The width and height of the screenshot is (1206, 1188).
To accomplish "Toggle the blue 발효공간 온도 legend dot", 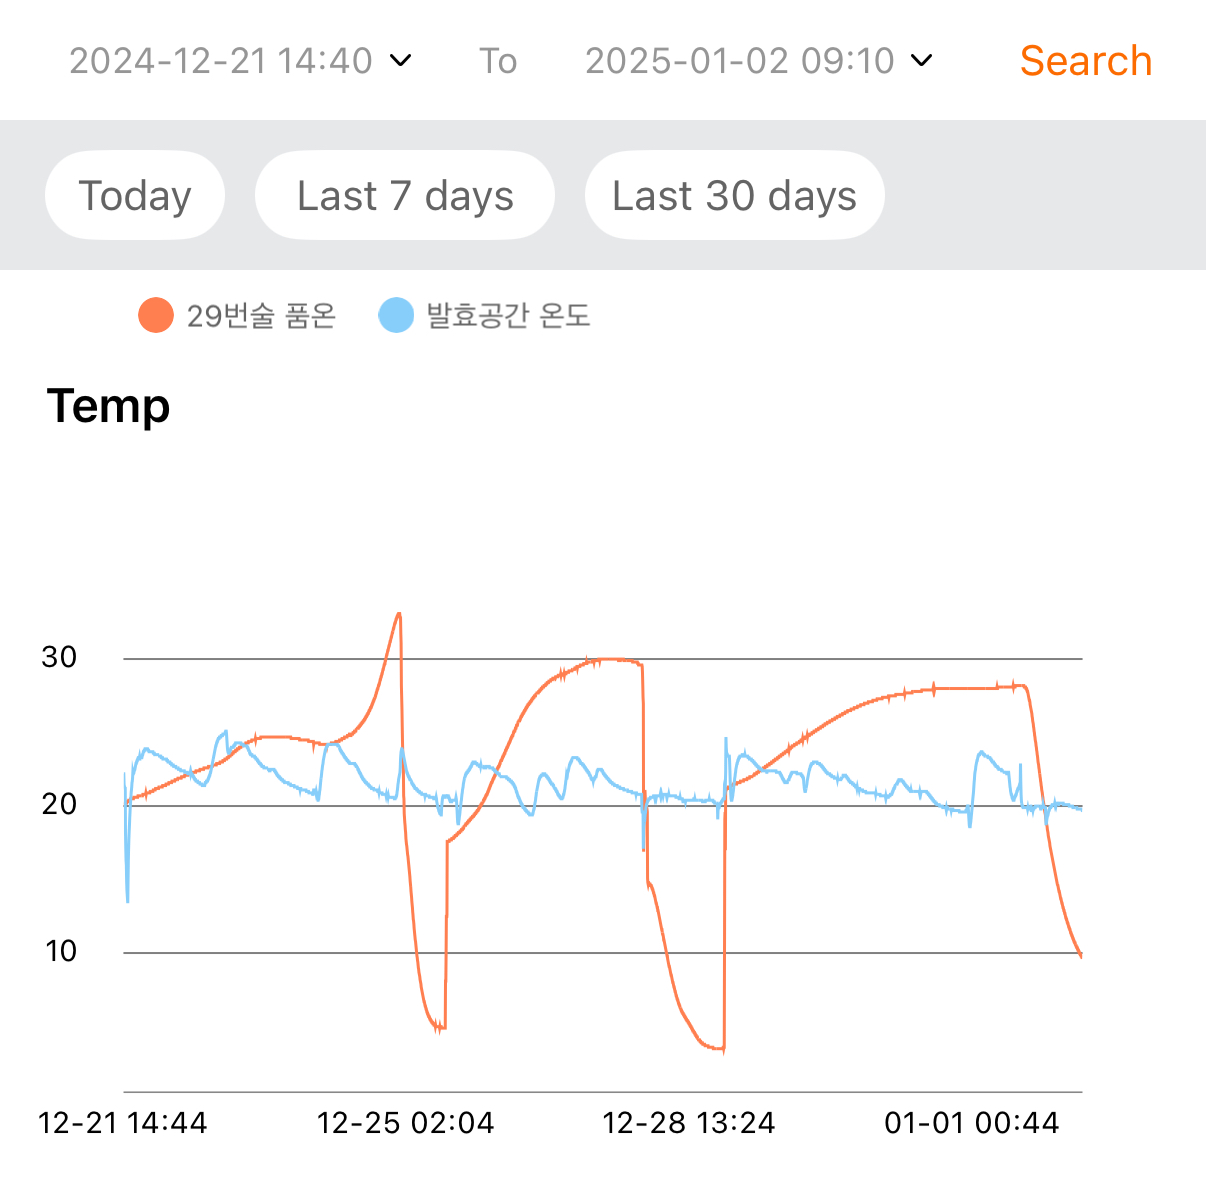I will [396, 315].
